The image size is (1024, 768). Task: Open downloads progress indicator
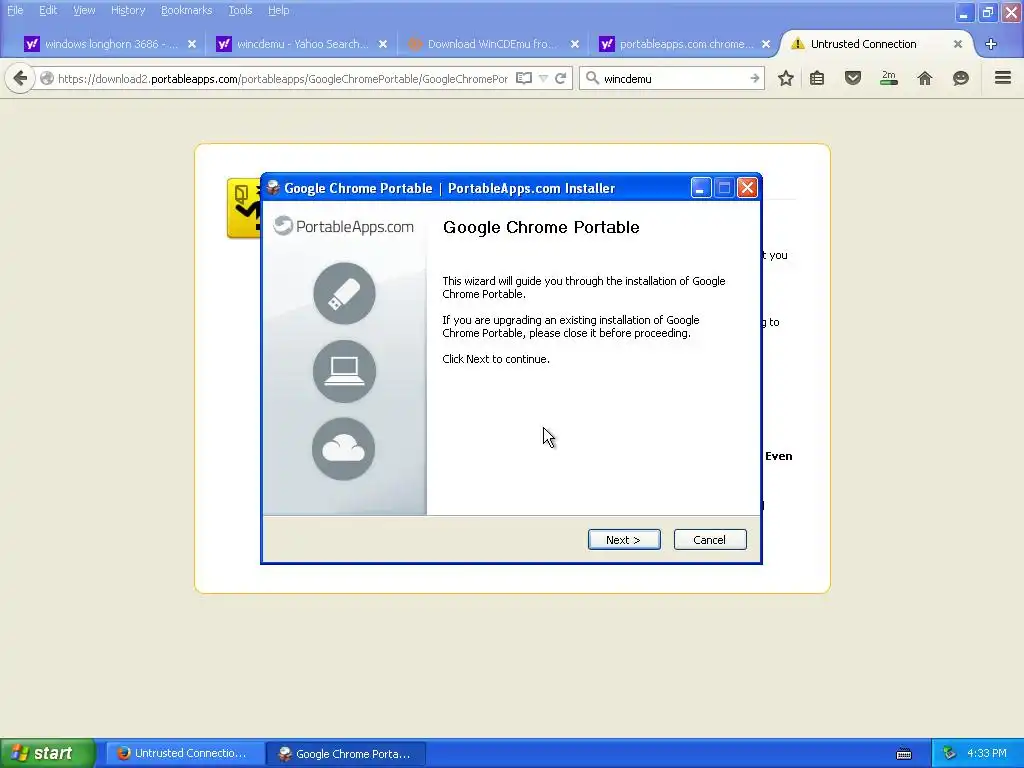click(889, 78)
